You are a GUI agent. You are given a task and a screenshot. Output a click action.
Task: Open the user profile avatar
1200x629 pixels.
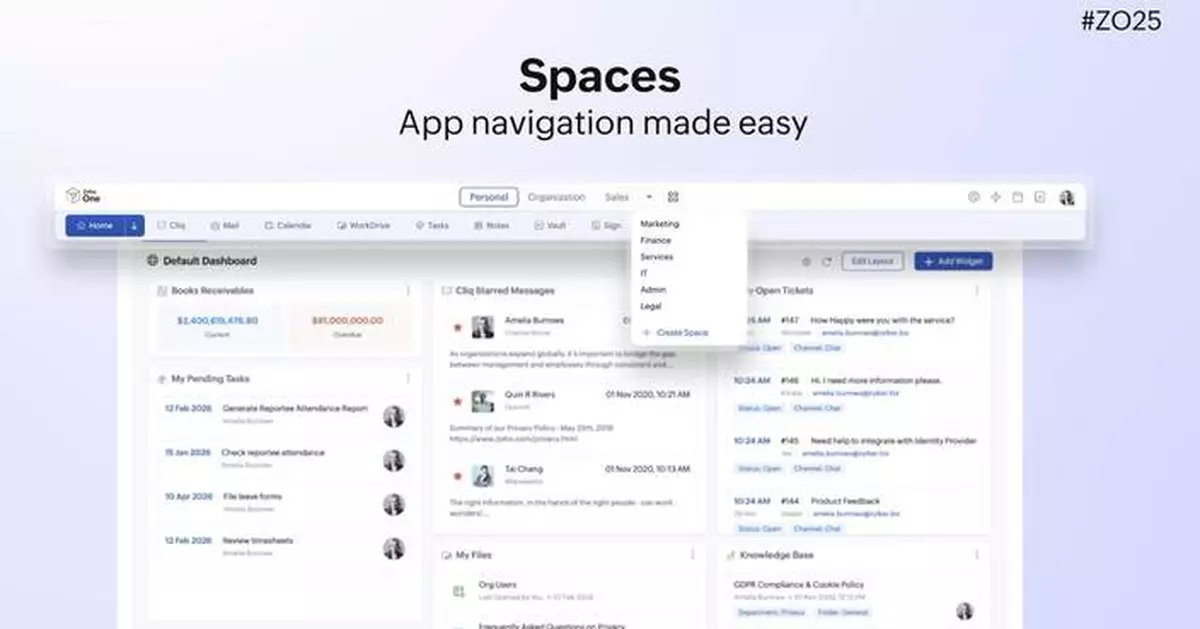[1065, 197]
